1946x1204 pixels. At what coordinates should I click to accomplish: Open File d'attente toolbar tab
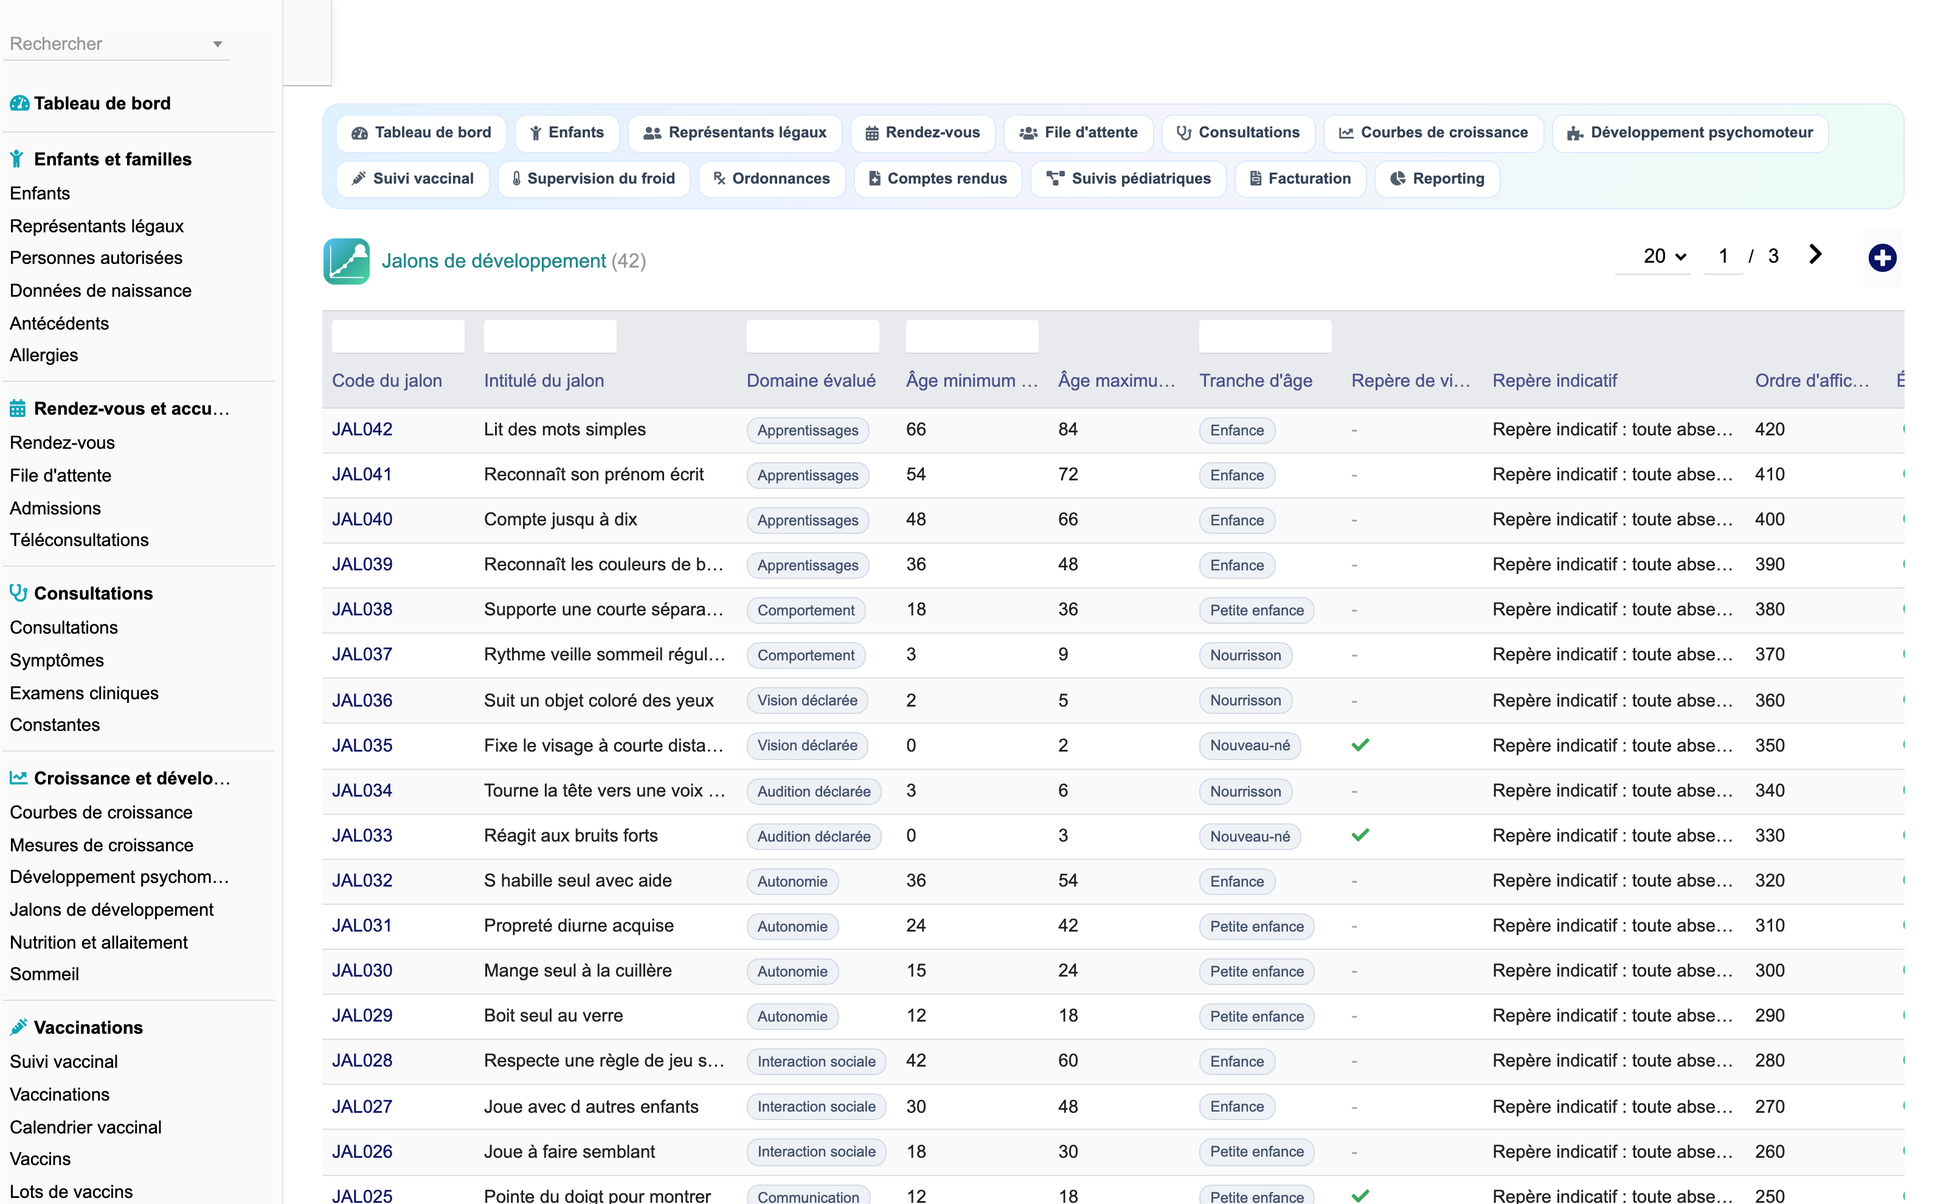(1078, 133)
